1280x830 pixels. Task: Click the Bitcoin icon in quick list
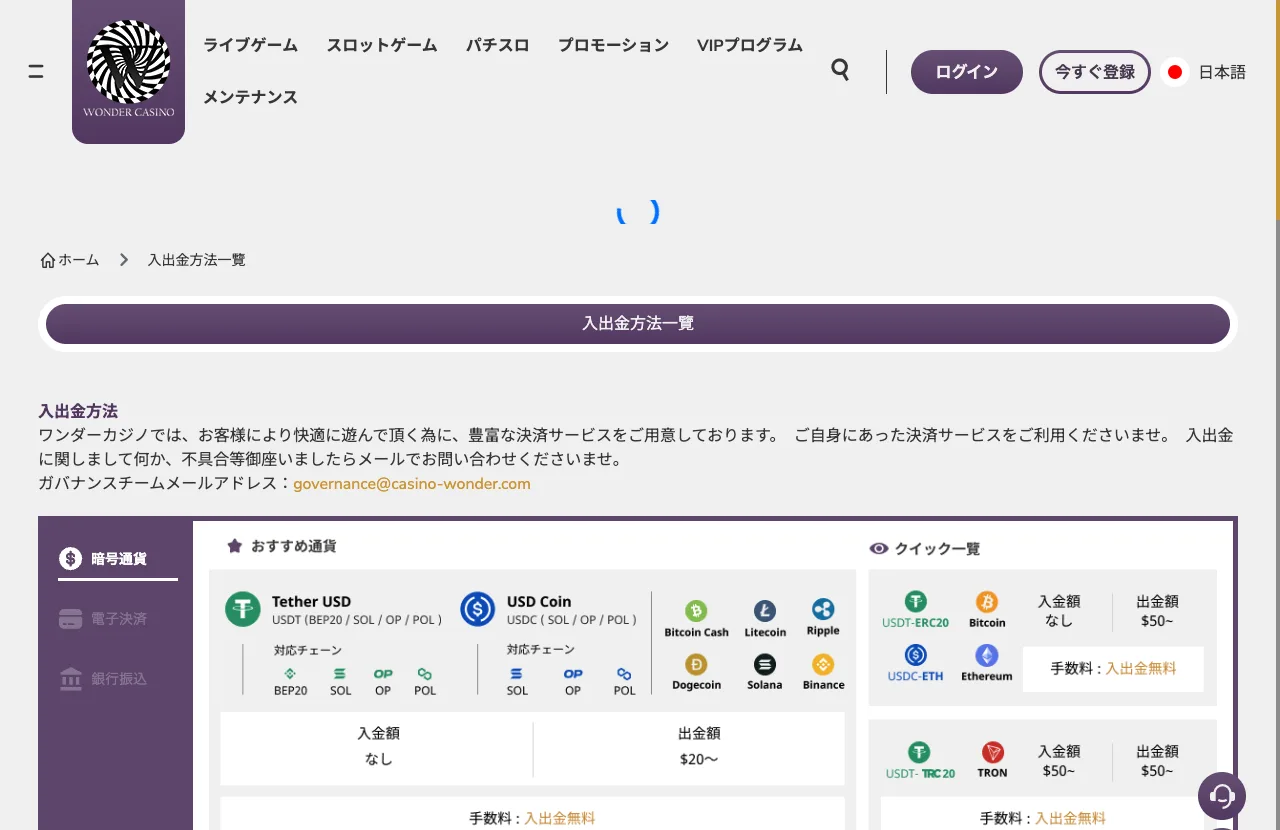(x=987, y=602)
